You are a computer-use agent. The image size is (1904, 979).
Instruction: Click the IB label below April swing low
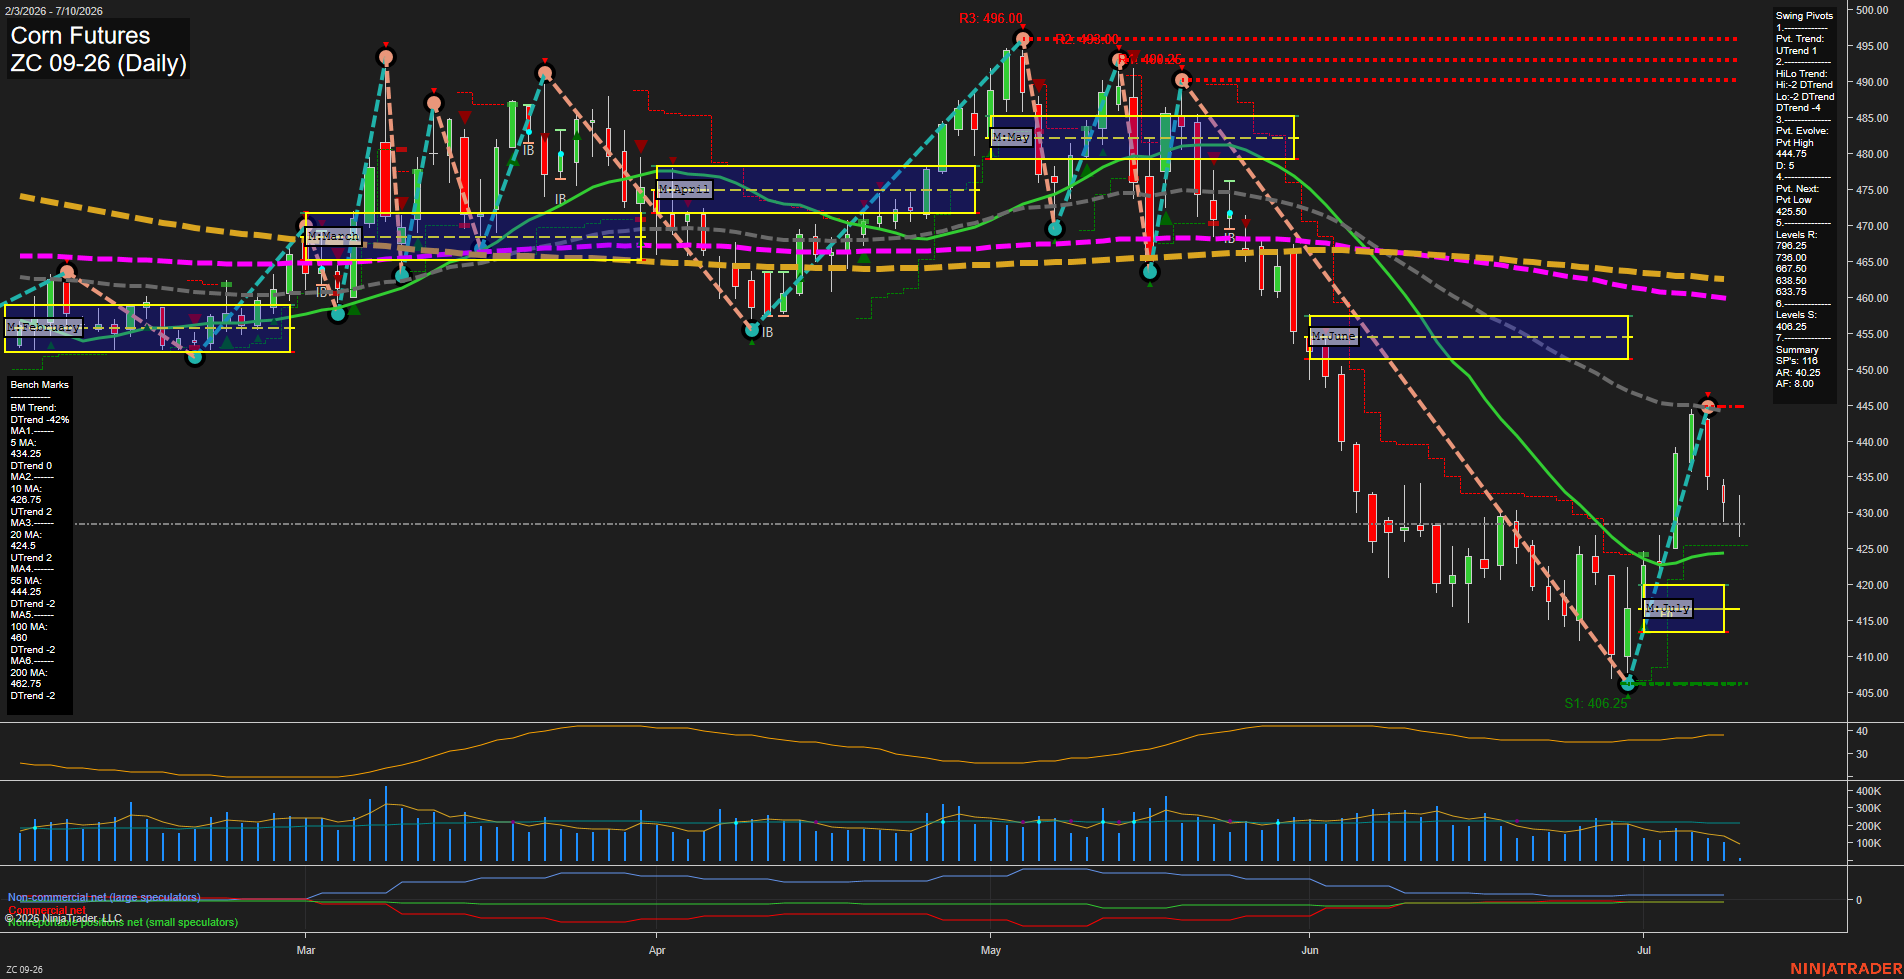pyautogui.click(x=767, y=333)
